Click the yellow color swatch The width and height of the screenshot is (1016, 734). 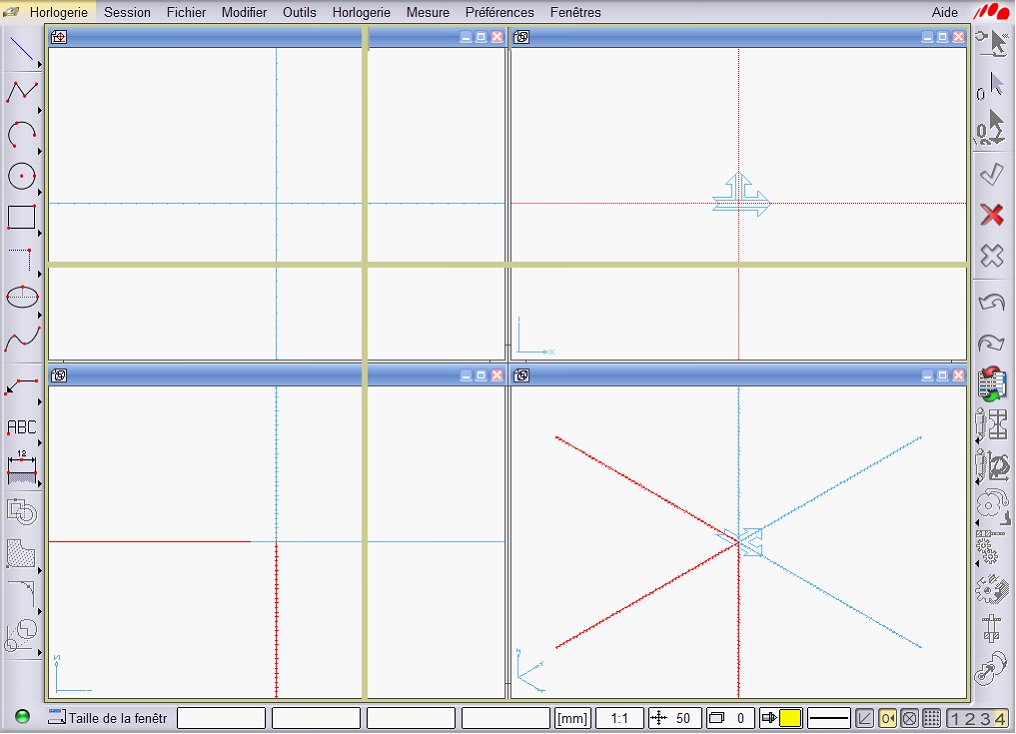pos(790,718)
